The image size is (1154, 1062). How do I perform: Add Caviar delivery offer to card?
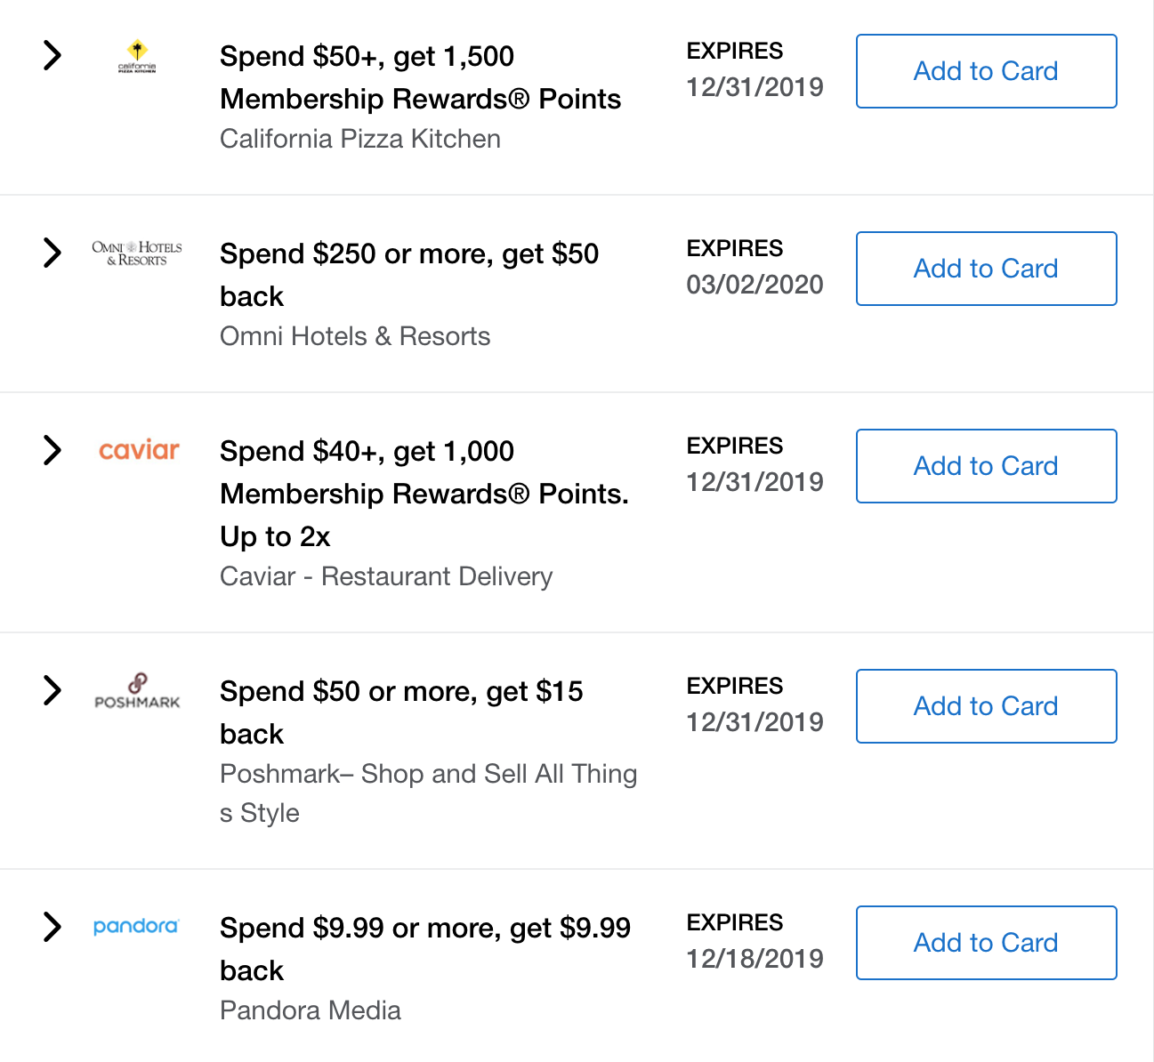click(985, 466)
